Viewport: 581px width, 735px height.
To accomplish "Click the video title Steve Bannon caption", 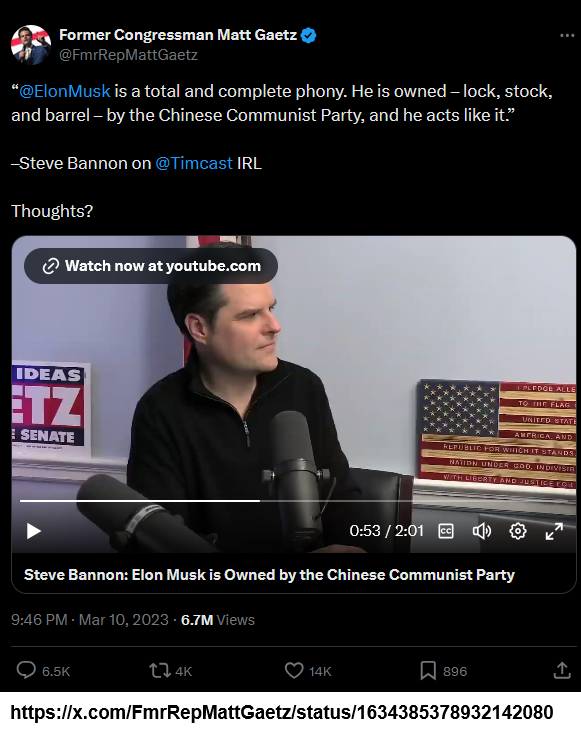I will pyautogui.click(x=269, y=575).
